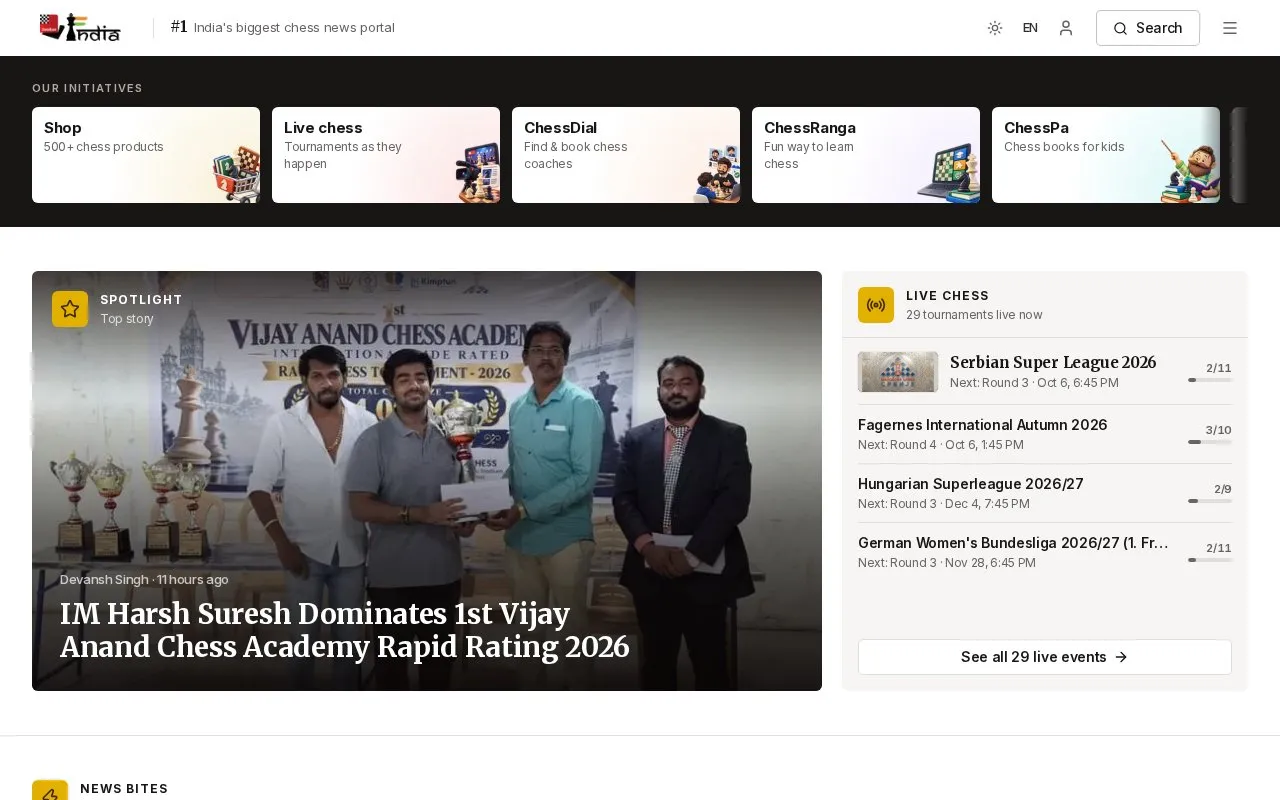Click the teacher character icon on ChessPa card

pos(1190,171)
